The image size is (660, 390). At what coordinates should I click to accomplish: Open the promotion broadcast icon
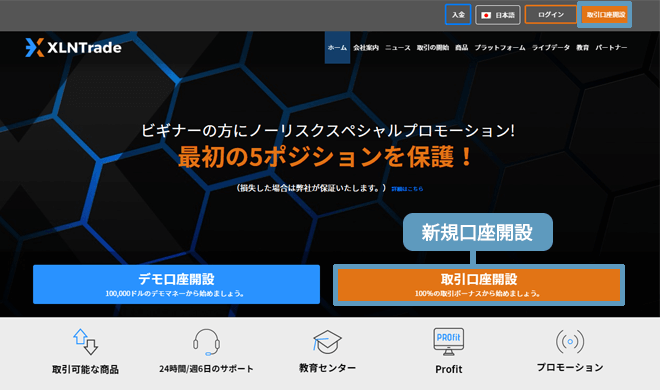tap(570, 341)
